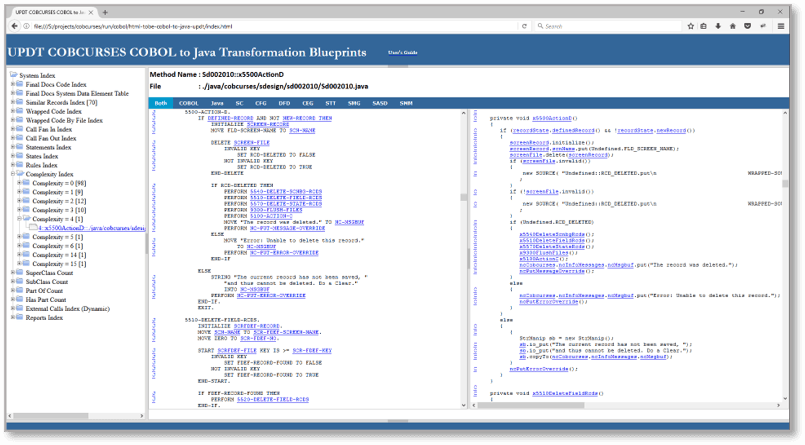Open the SNM tab
Viewport: 805px width, 445px height.
pos(406,103)
